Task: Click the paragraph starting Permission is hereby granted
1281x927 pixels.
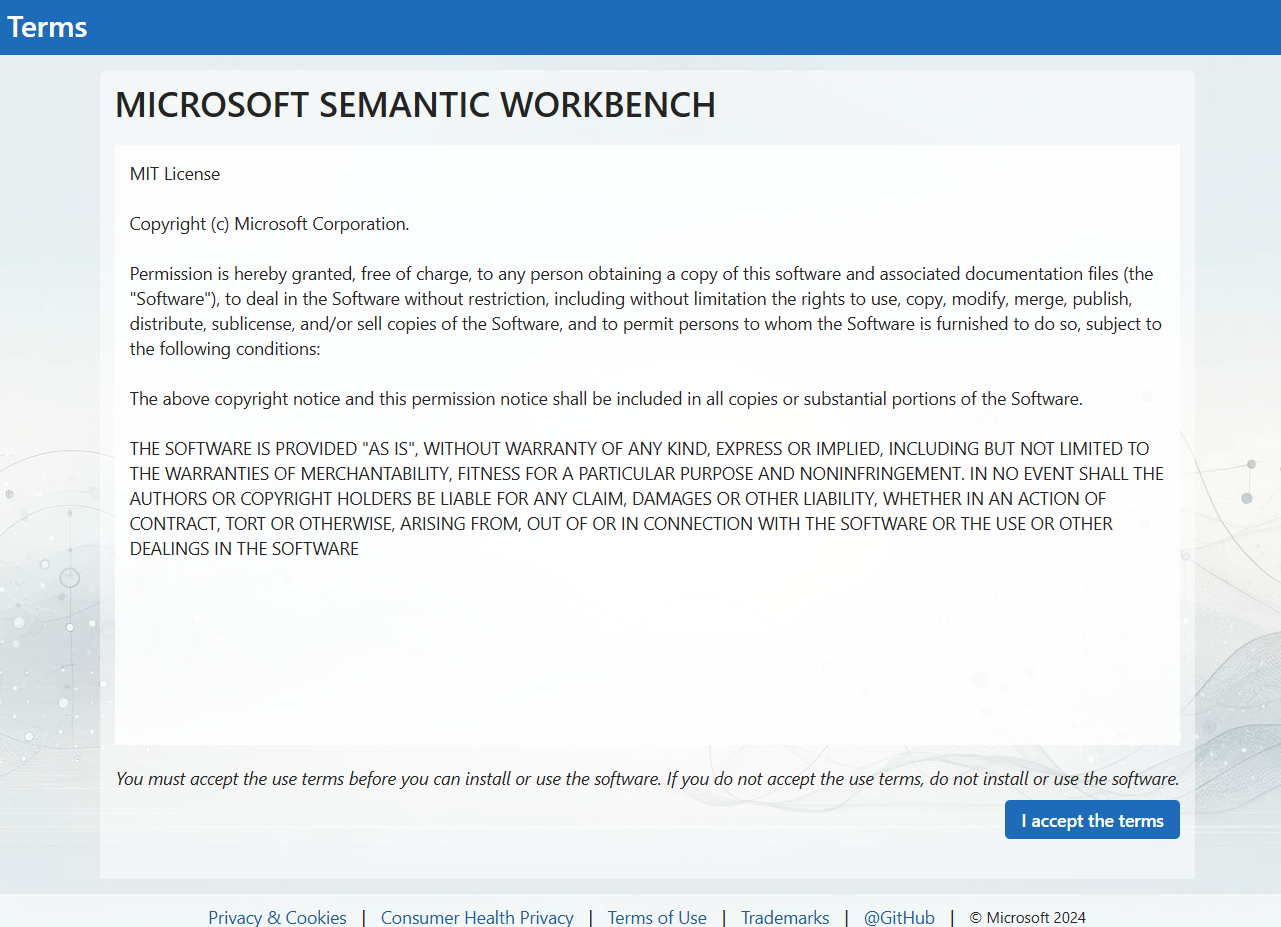Action: (x=646, y=311)
